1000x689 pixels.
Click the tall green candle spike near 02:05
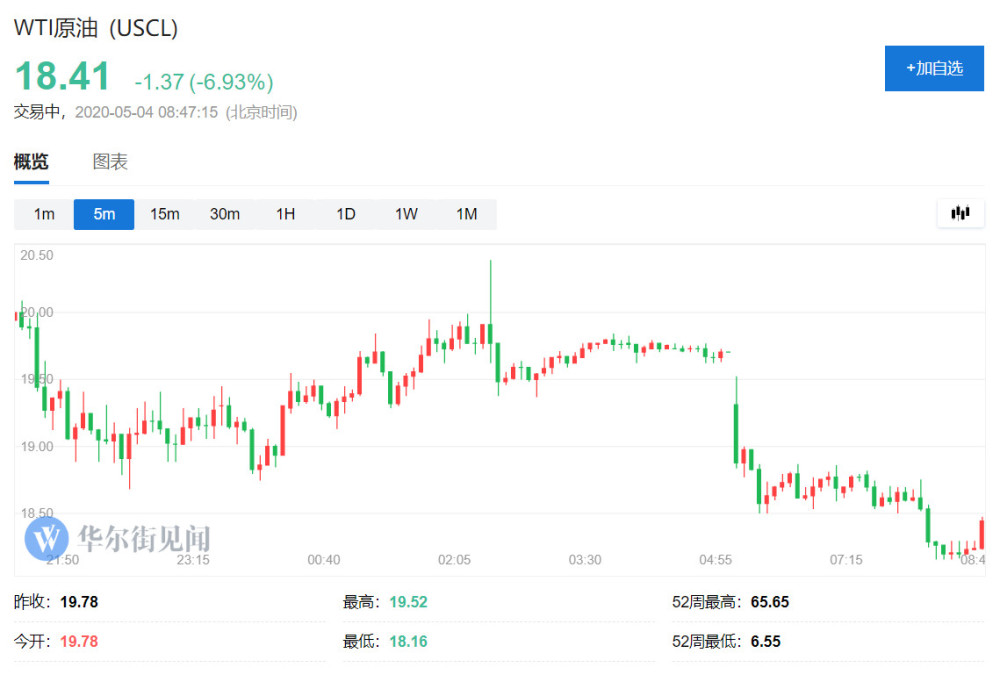[490, 300]
